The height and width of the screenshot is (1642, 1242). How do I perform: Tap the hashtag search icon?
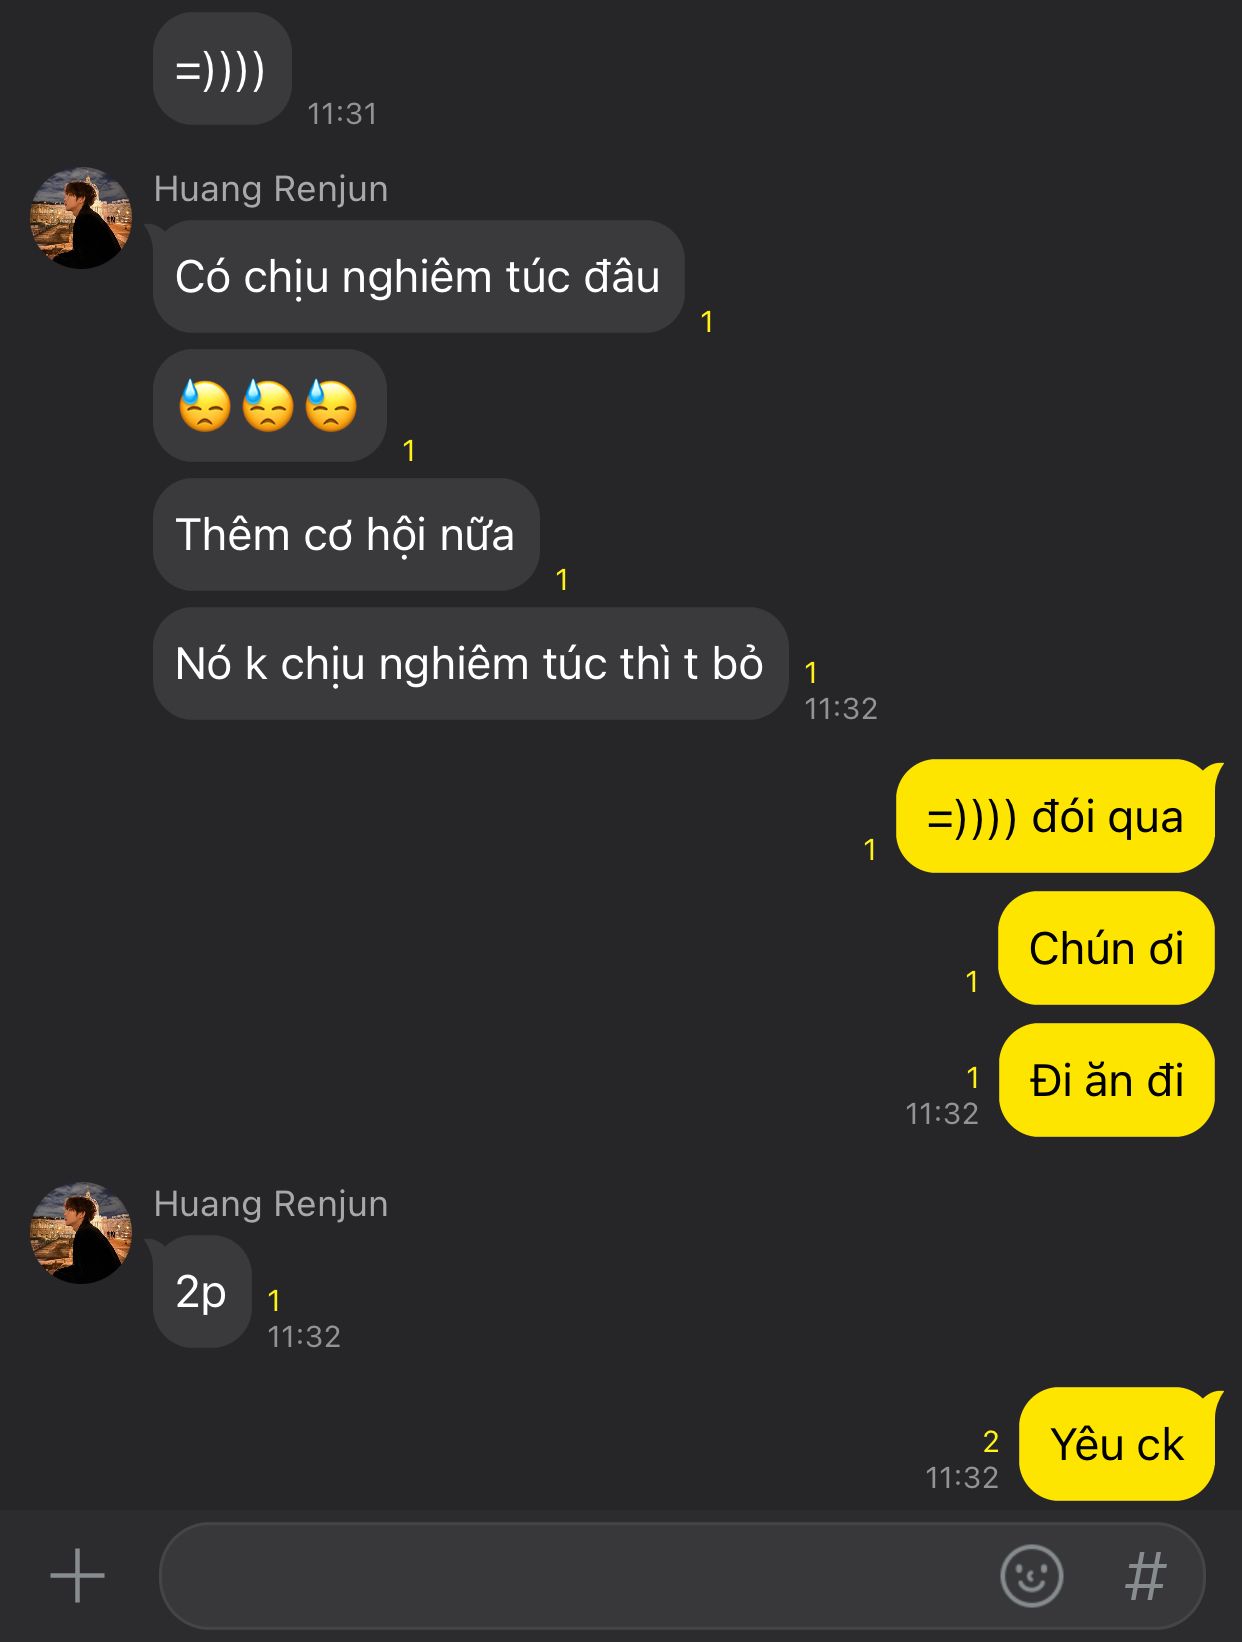coord(1145,1576)
